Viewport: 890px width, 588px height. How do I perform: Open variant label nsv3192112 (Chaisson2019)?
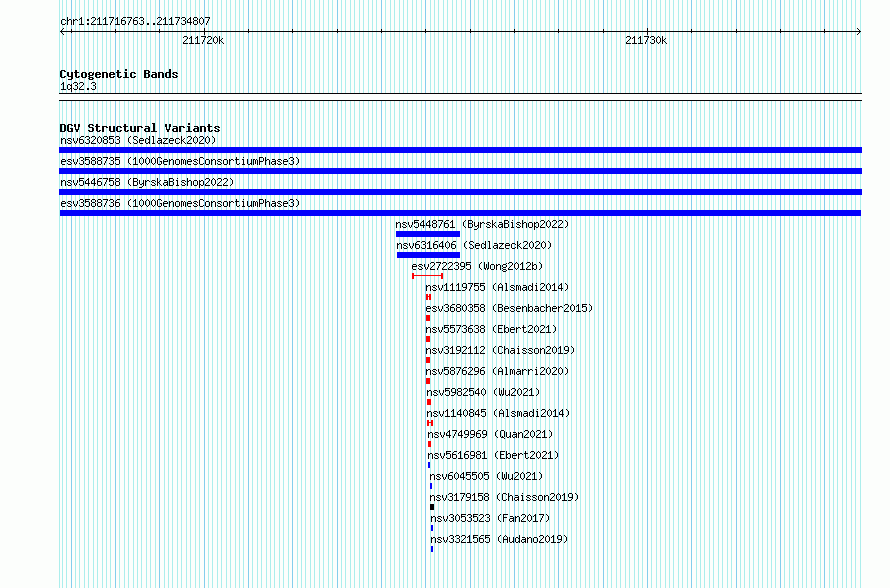(500, 350)
